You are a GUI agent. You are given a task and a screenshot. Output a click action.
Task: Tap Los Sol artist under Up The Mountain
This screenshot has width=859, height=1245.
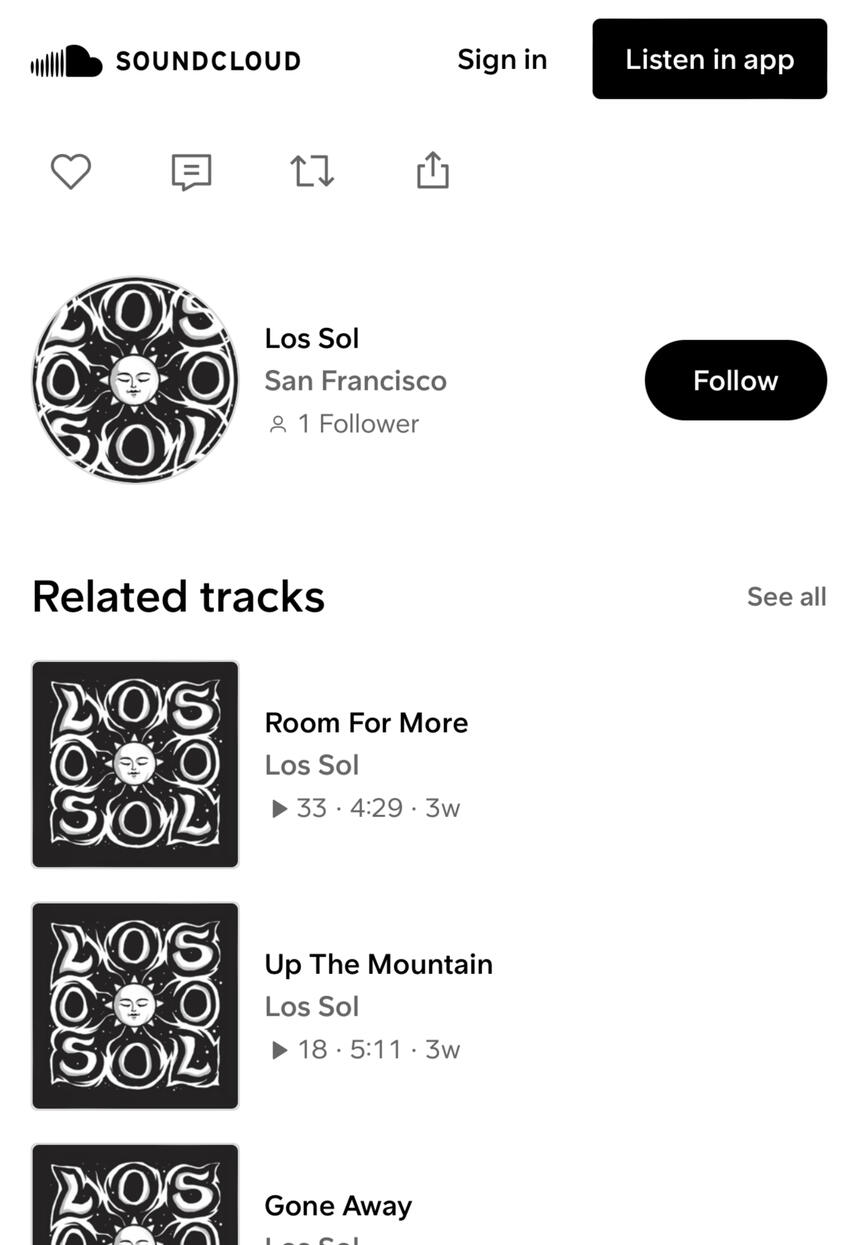[x=311, y=1006]
